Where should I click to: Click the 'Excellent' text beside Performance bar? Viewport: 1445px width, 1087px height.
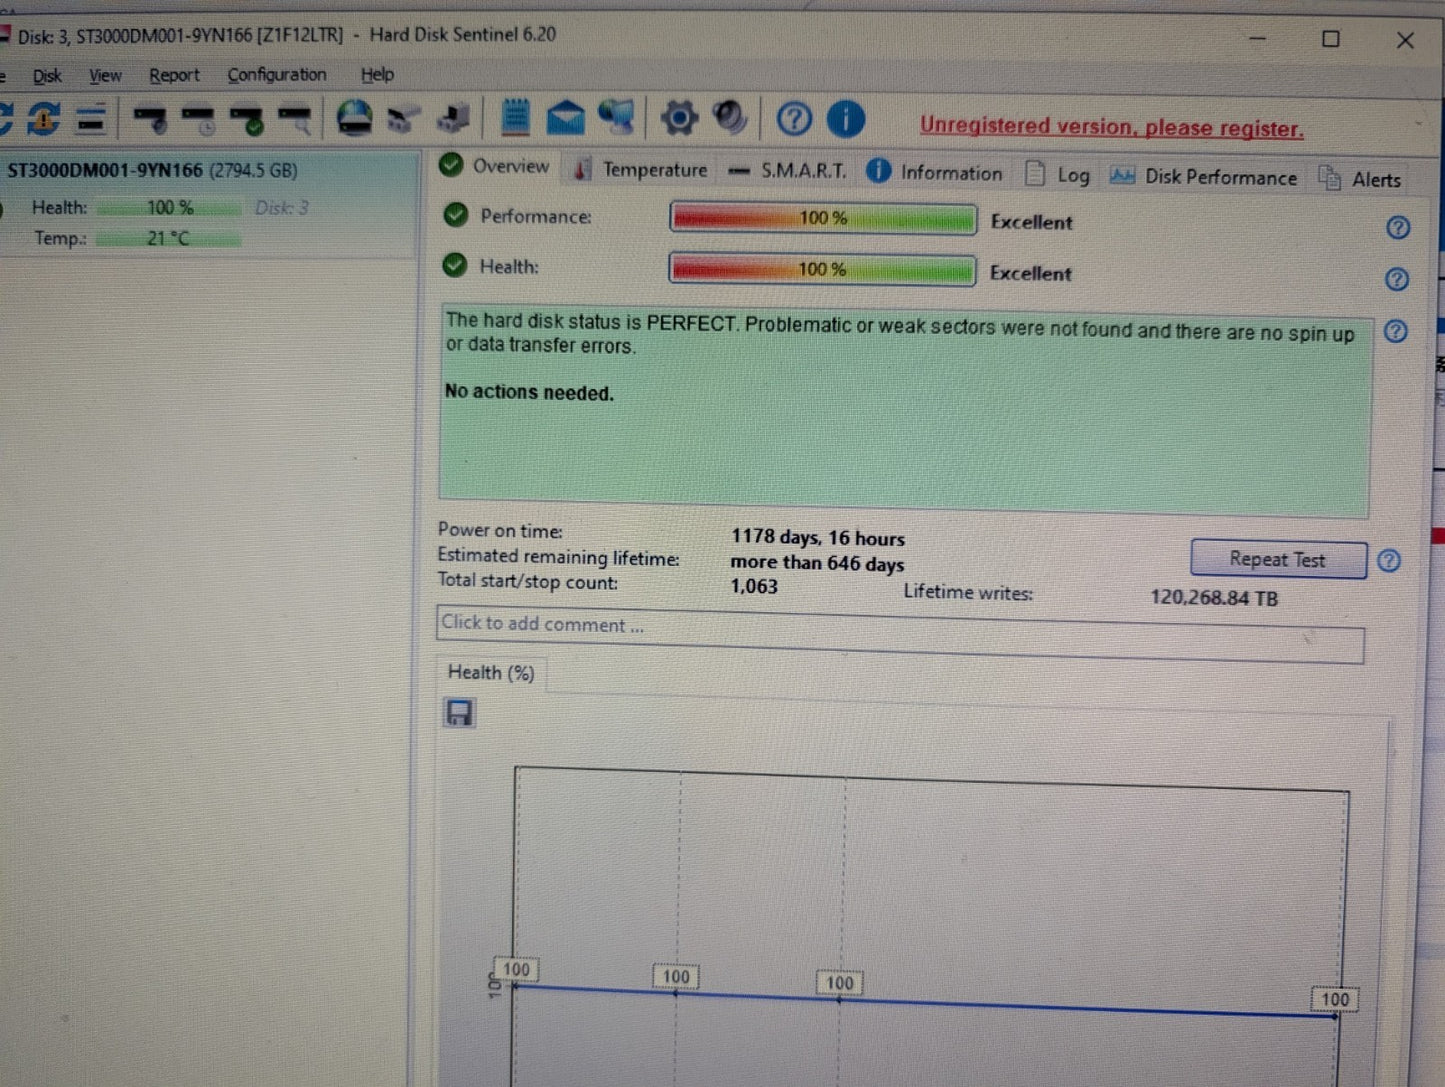pos(1031,222)
